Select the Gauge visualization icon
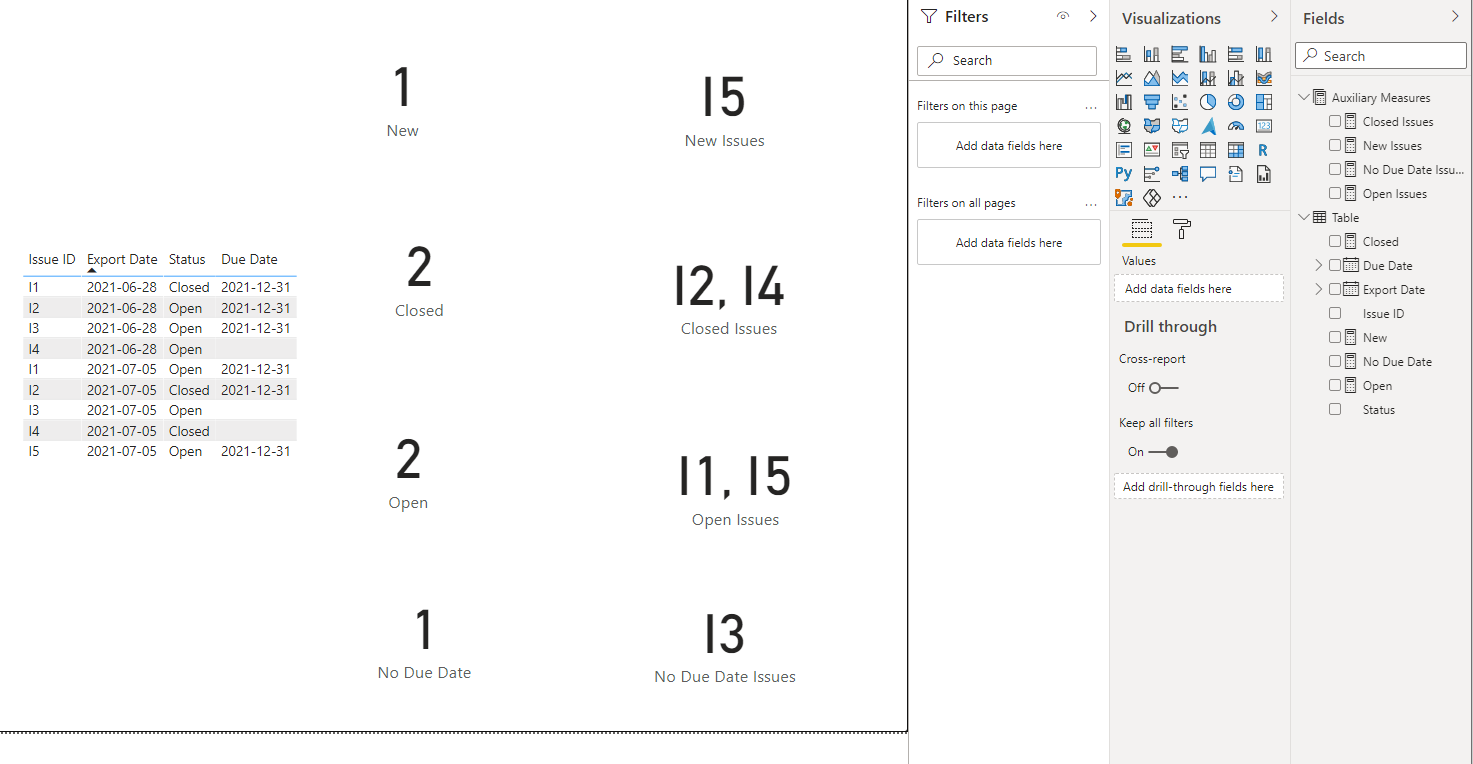 click(1236, 126)
